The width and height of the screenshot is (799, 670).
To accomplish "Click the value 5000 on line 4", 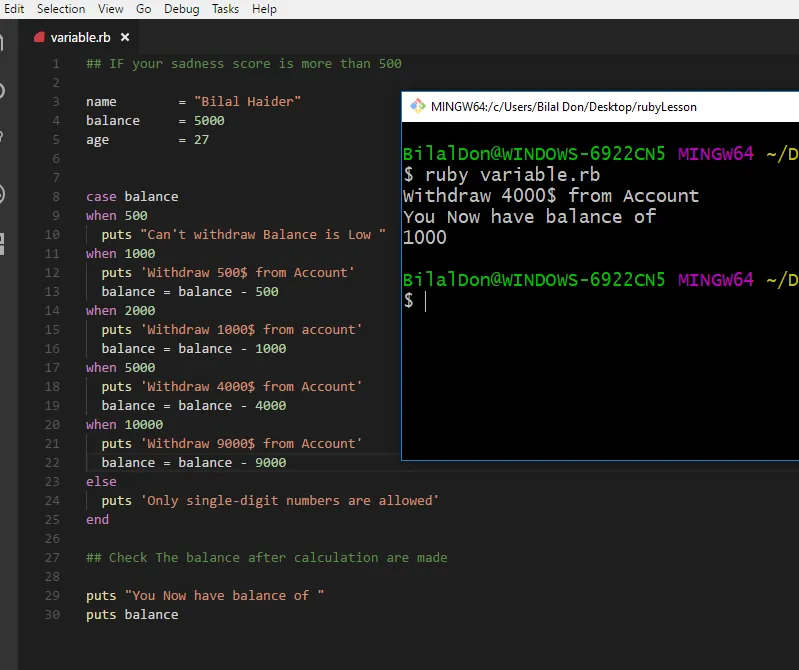I will (x=209, y=121).
